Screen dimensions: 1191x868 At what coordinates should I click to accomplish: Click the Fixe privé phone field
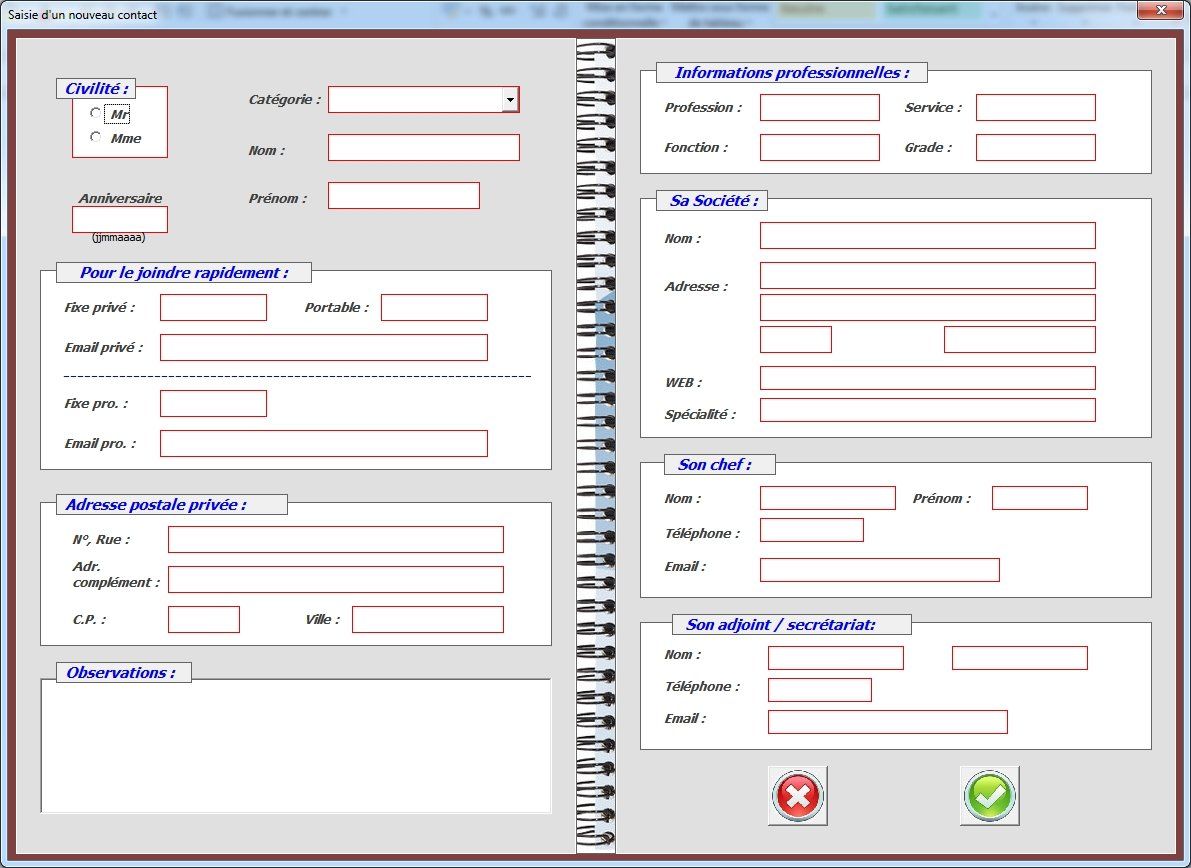click(213, 308)
